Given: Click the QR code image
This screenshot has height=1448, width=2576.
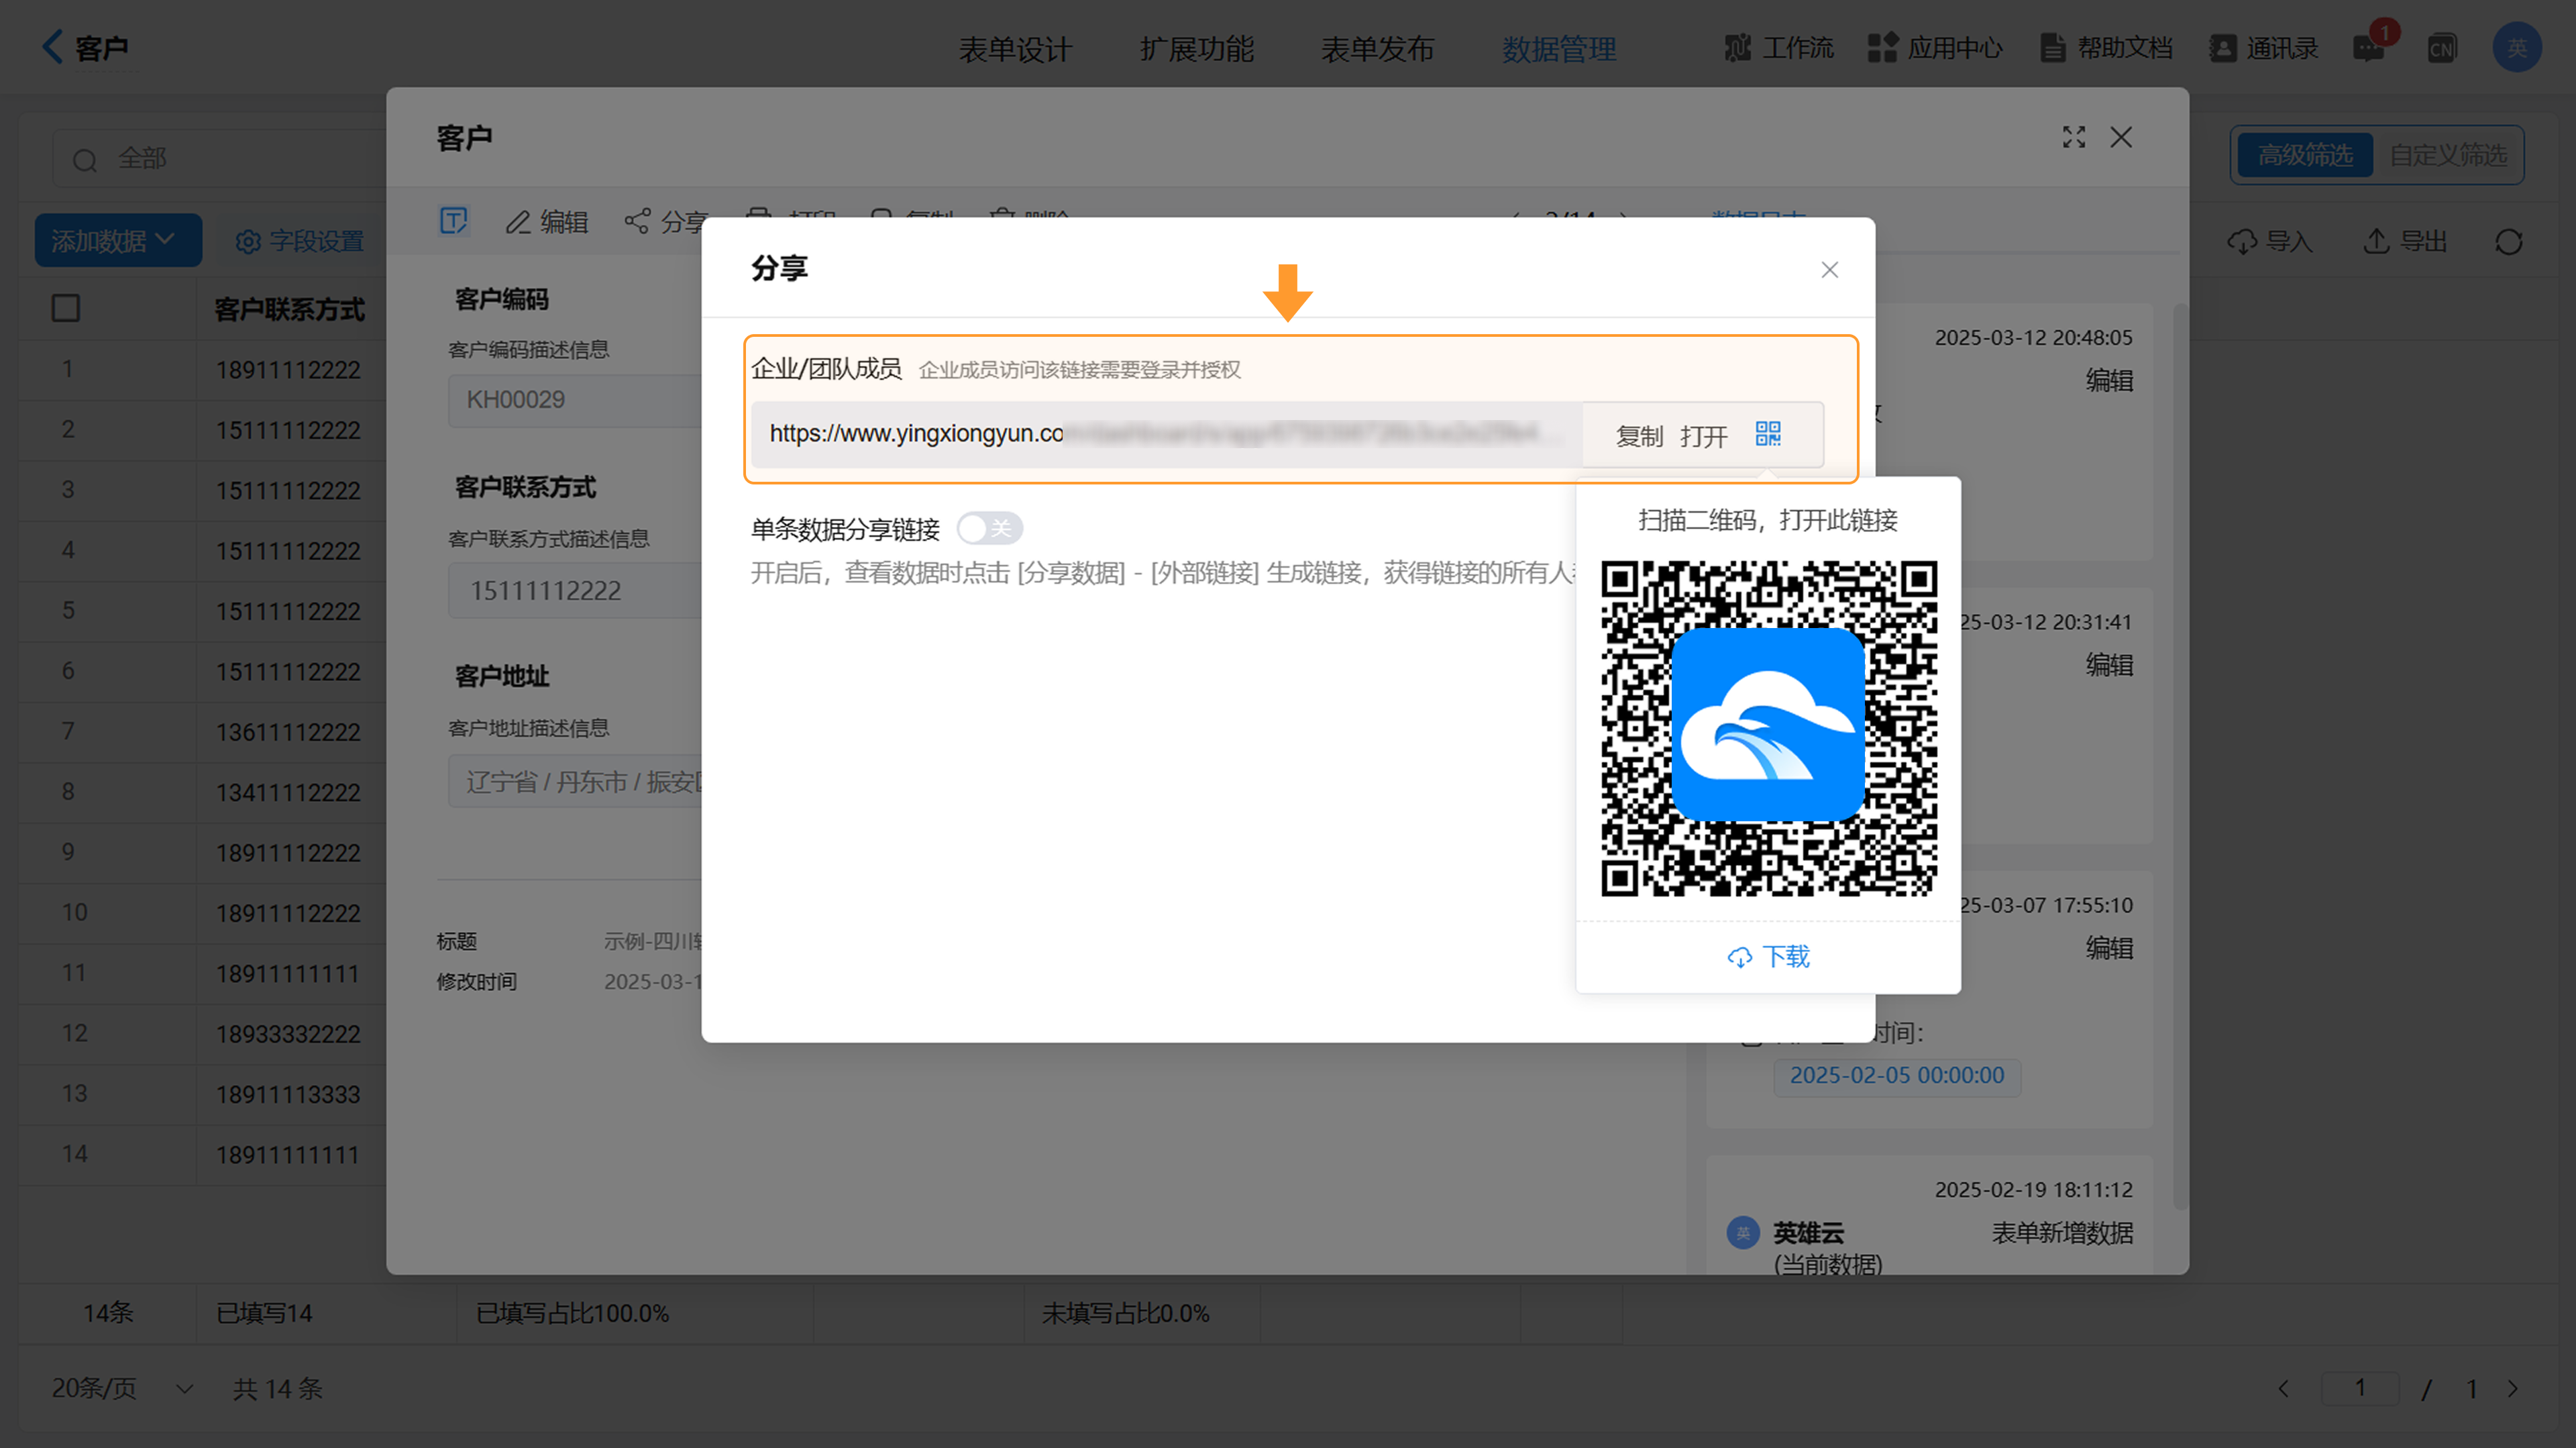Looking at the screenshot, I should 1768,728.
